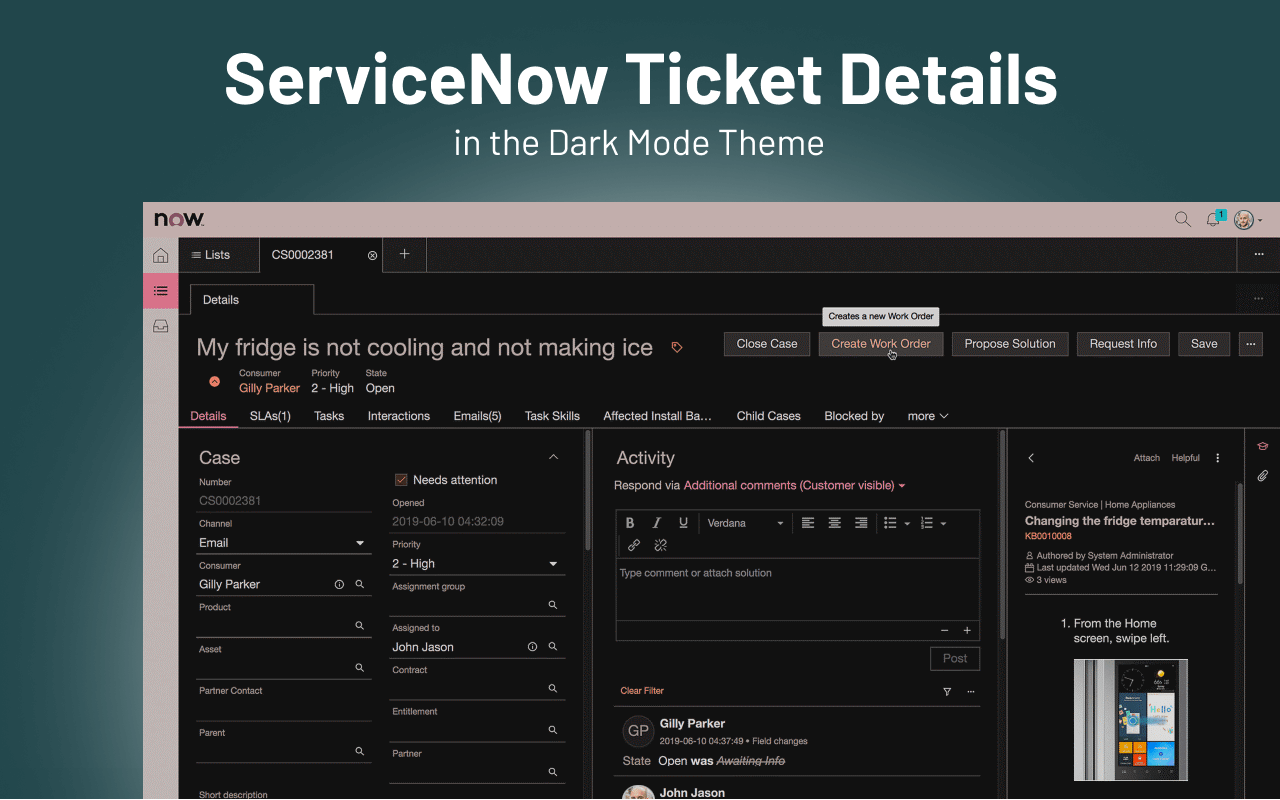
Task: Change Respond via Additional comments dropdown
Action: (x=795, y=485)
